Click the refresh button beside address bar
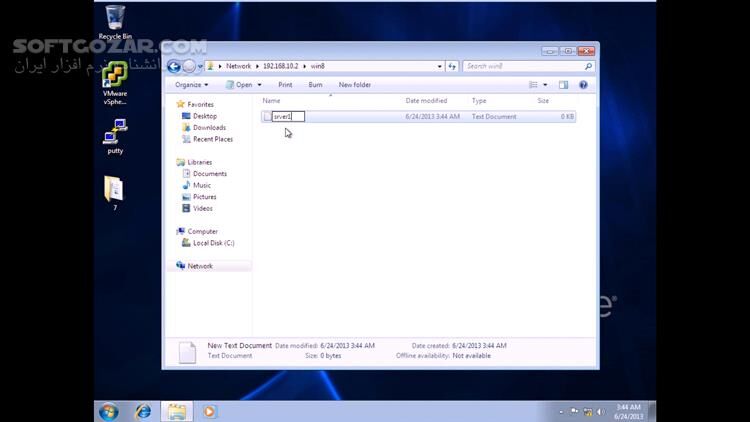 coord(452,66)
